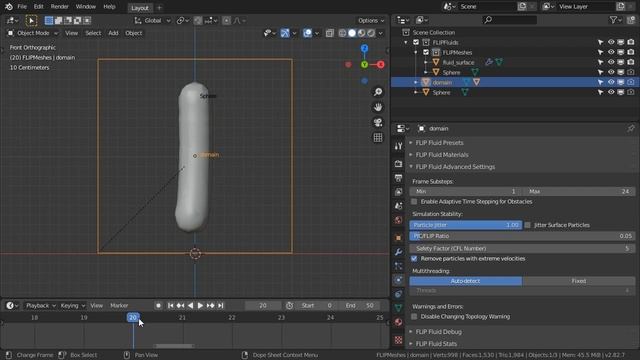Open the Object Mode dropdown

pyautogui.click(x=33, y=33)
